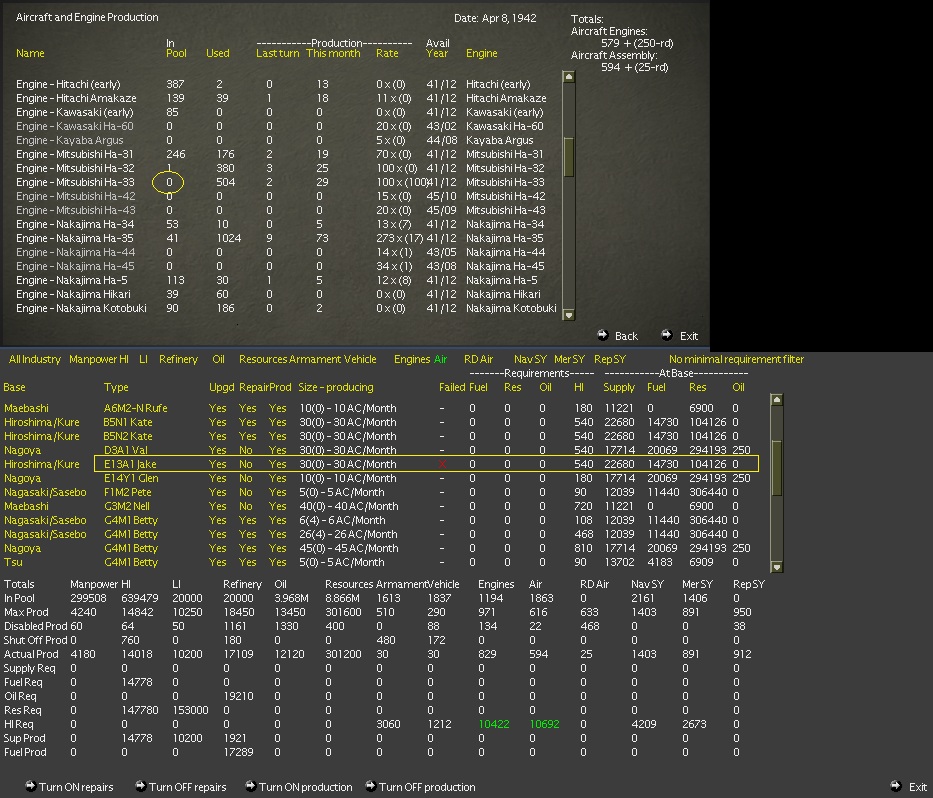
Task: Toggle Repair No for F1M2 Pete row
Action: [246, 493]
